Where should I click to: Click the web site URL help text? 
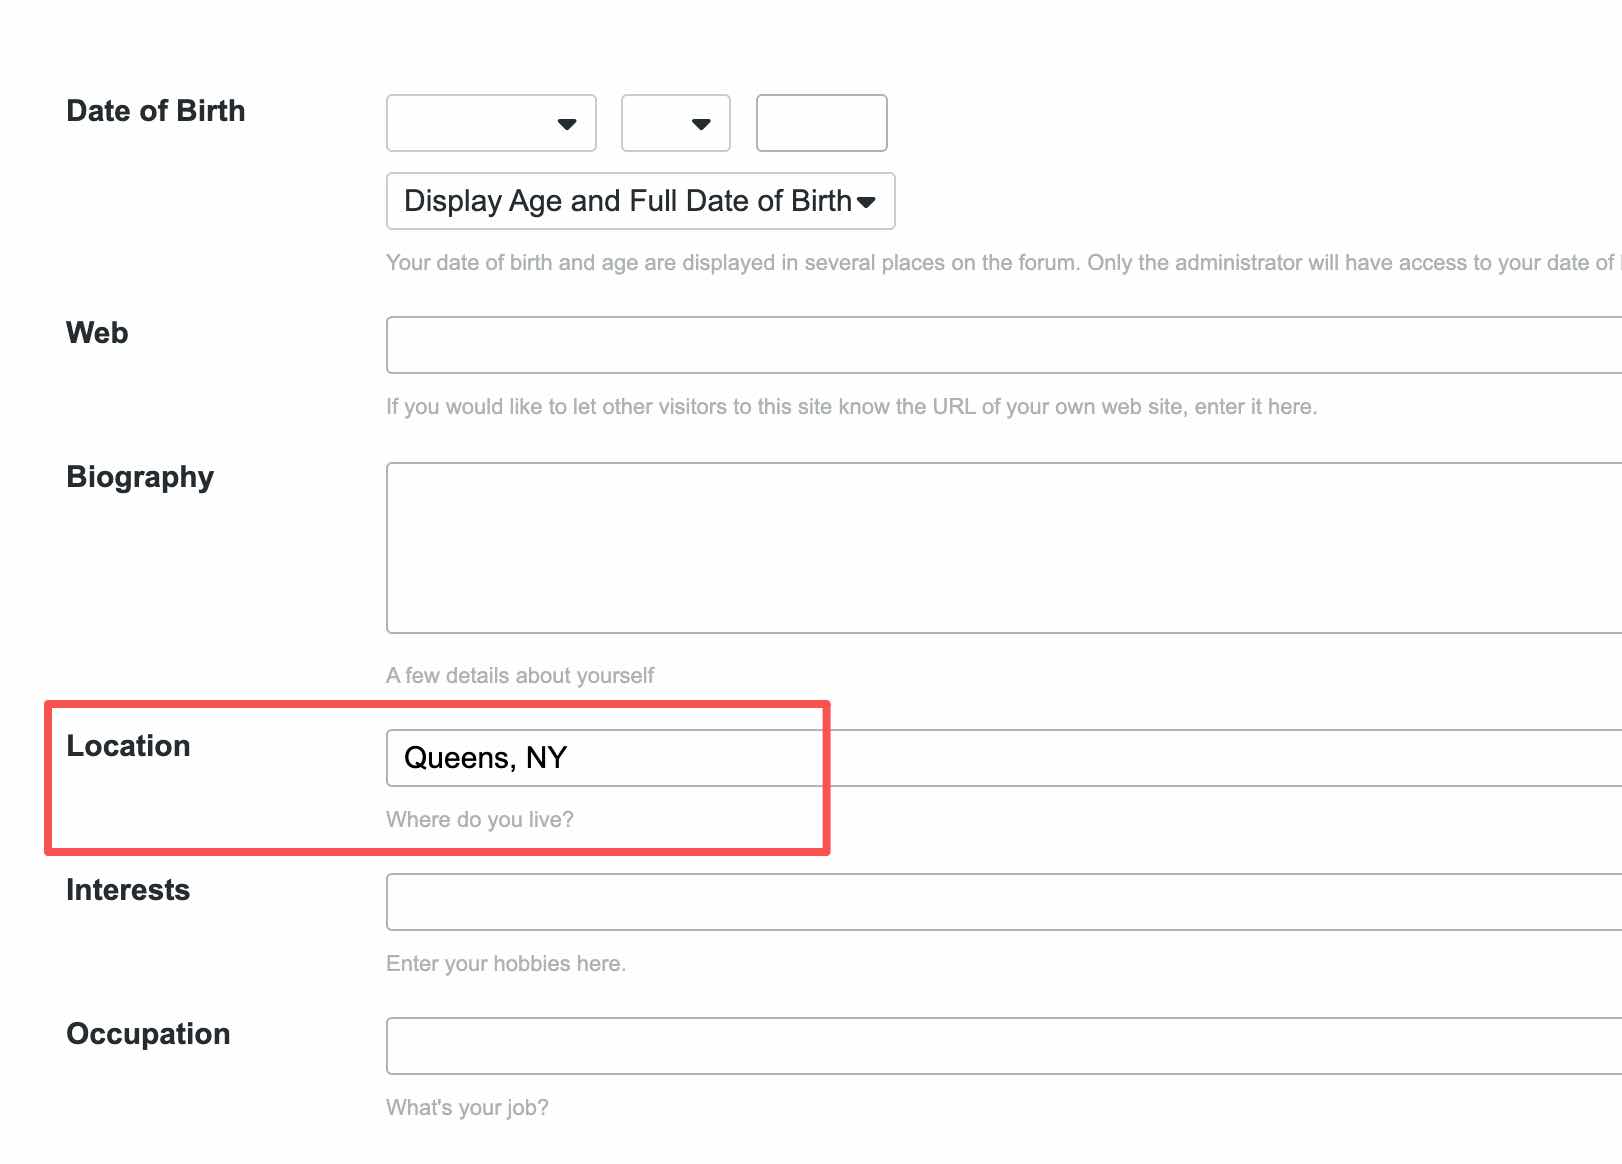click(851, 407)
